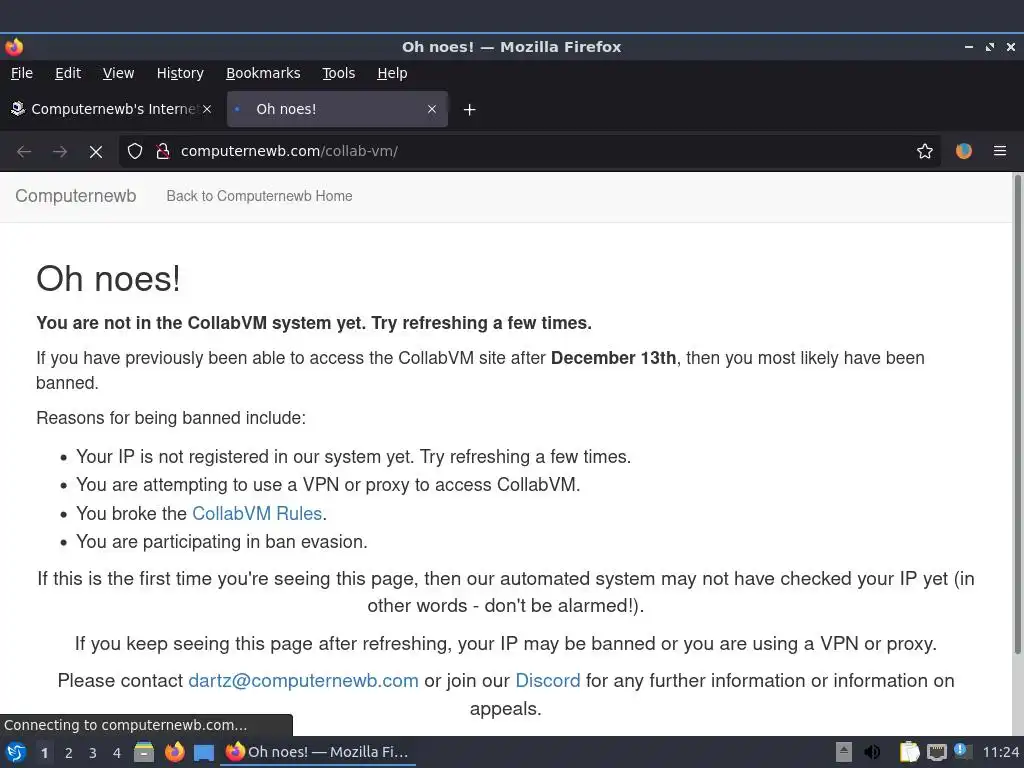Click the 'Oh noes!' page heading

click(x=108, y=279)
